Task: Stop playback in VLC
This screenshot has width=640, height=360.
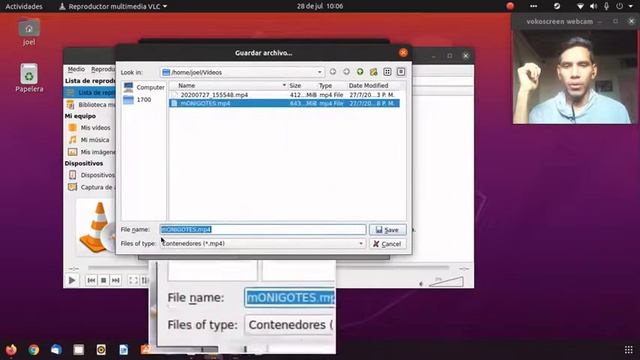Action: click(x=104, y=280)
